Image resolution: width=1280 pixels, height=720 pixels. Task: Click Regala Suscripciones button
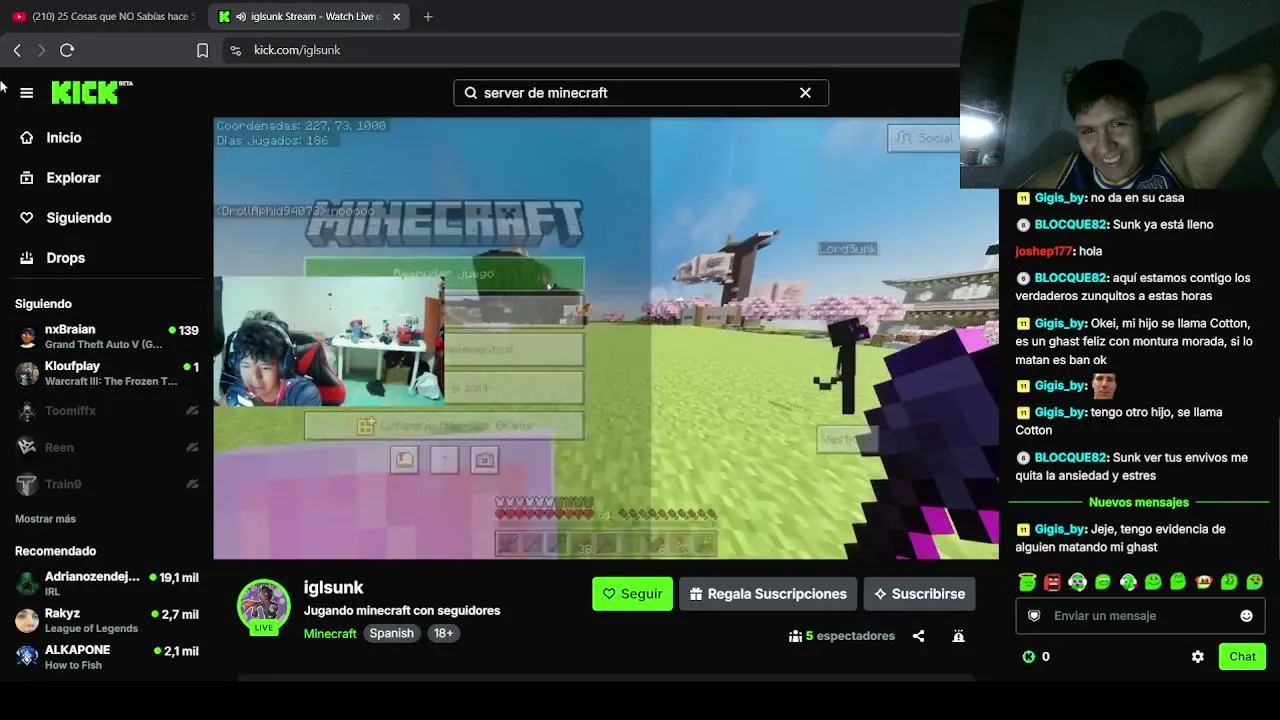pos(768,594)
